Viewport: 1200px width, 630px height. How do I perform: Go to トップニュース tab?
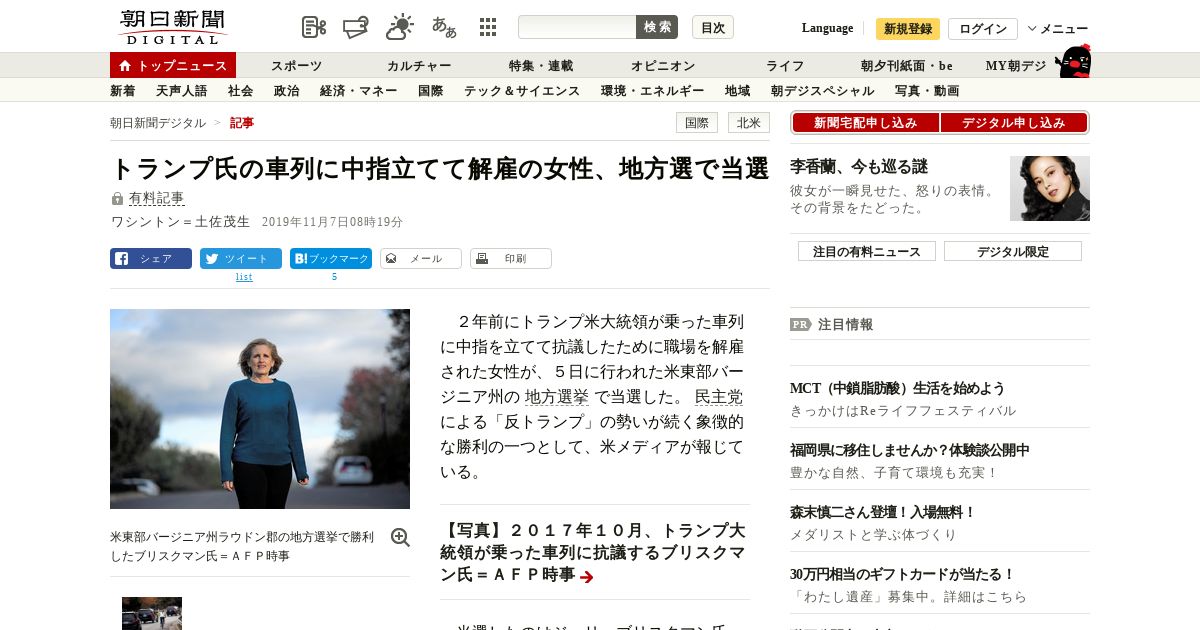(173, 65)
